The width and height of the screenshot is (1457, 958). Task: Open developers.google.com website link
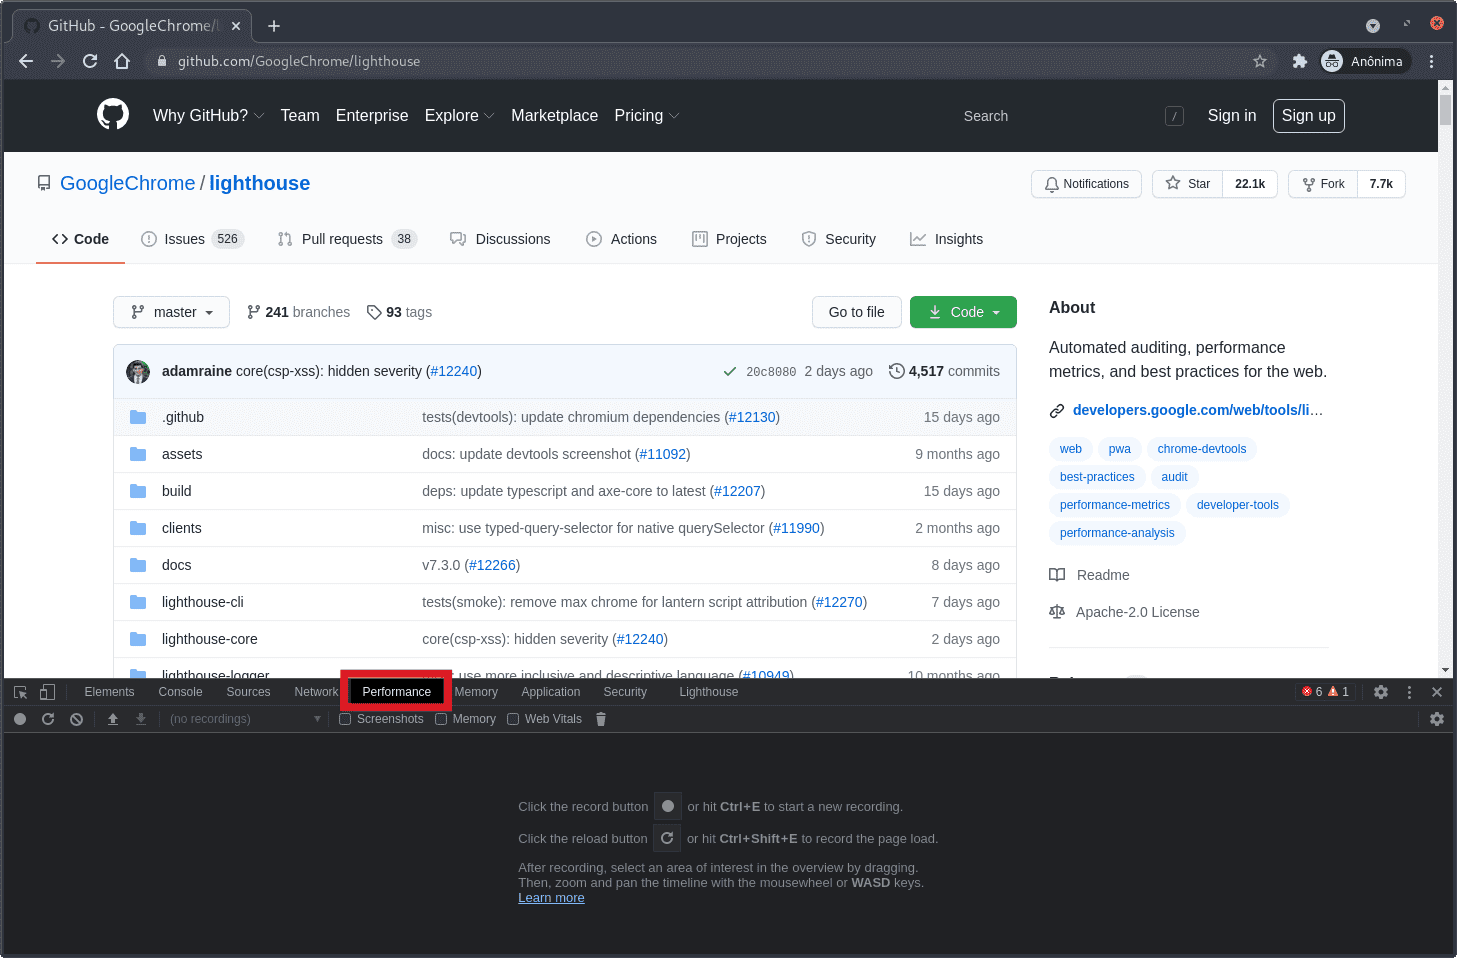tap(1197, 410)
